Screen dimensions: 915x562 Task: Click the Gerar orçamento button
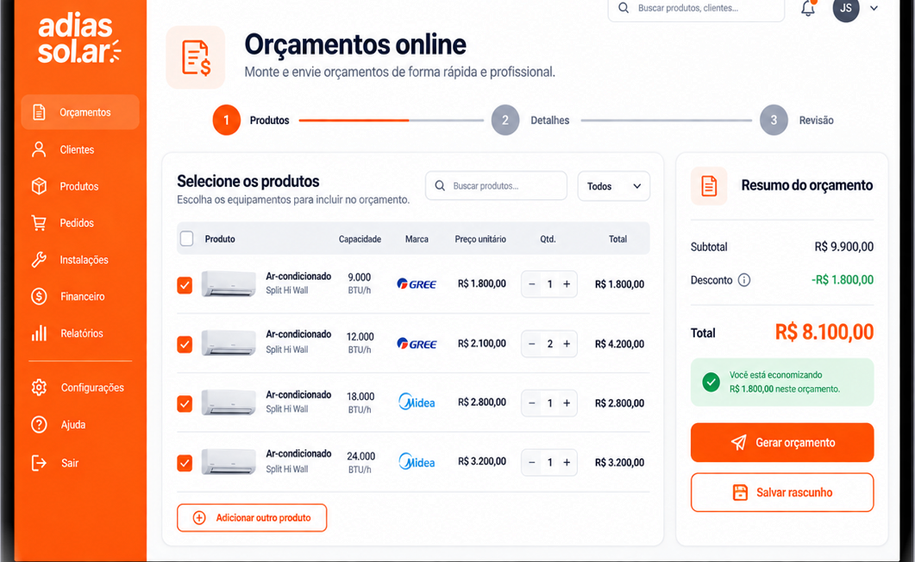pyautogui.click(x=782, y=442)
